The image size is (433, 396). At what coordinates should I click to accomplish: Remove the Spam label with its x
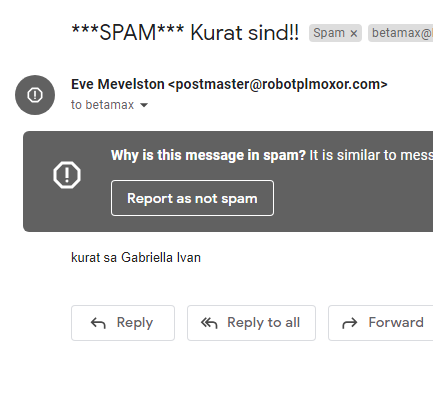(x=354, y=33)
